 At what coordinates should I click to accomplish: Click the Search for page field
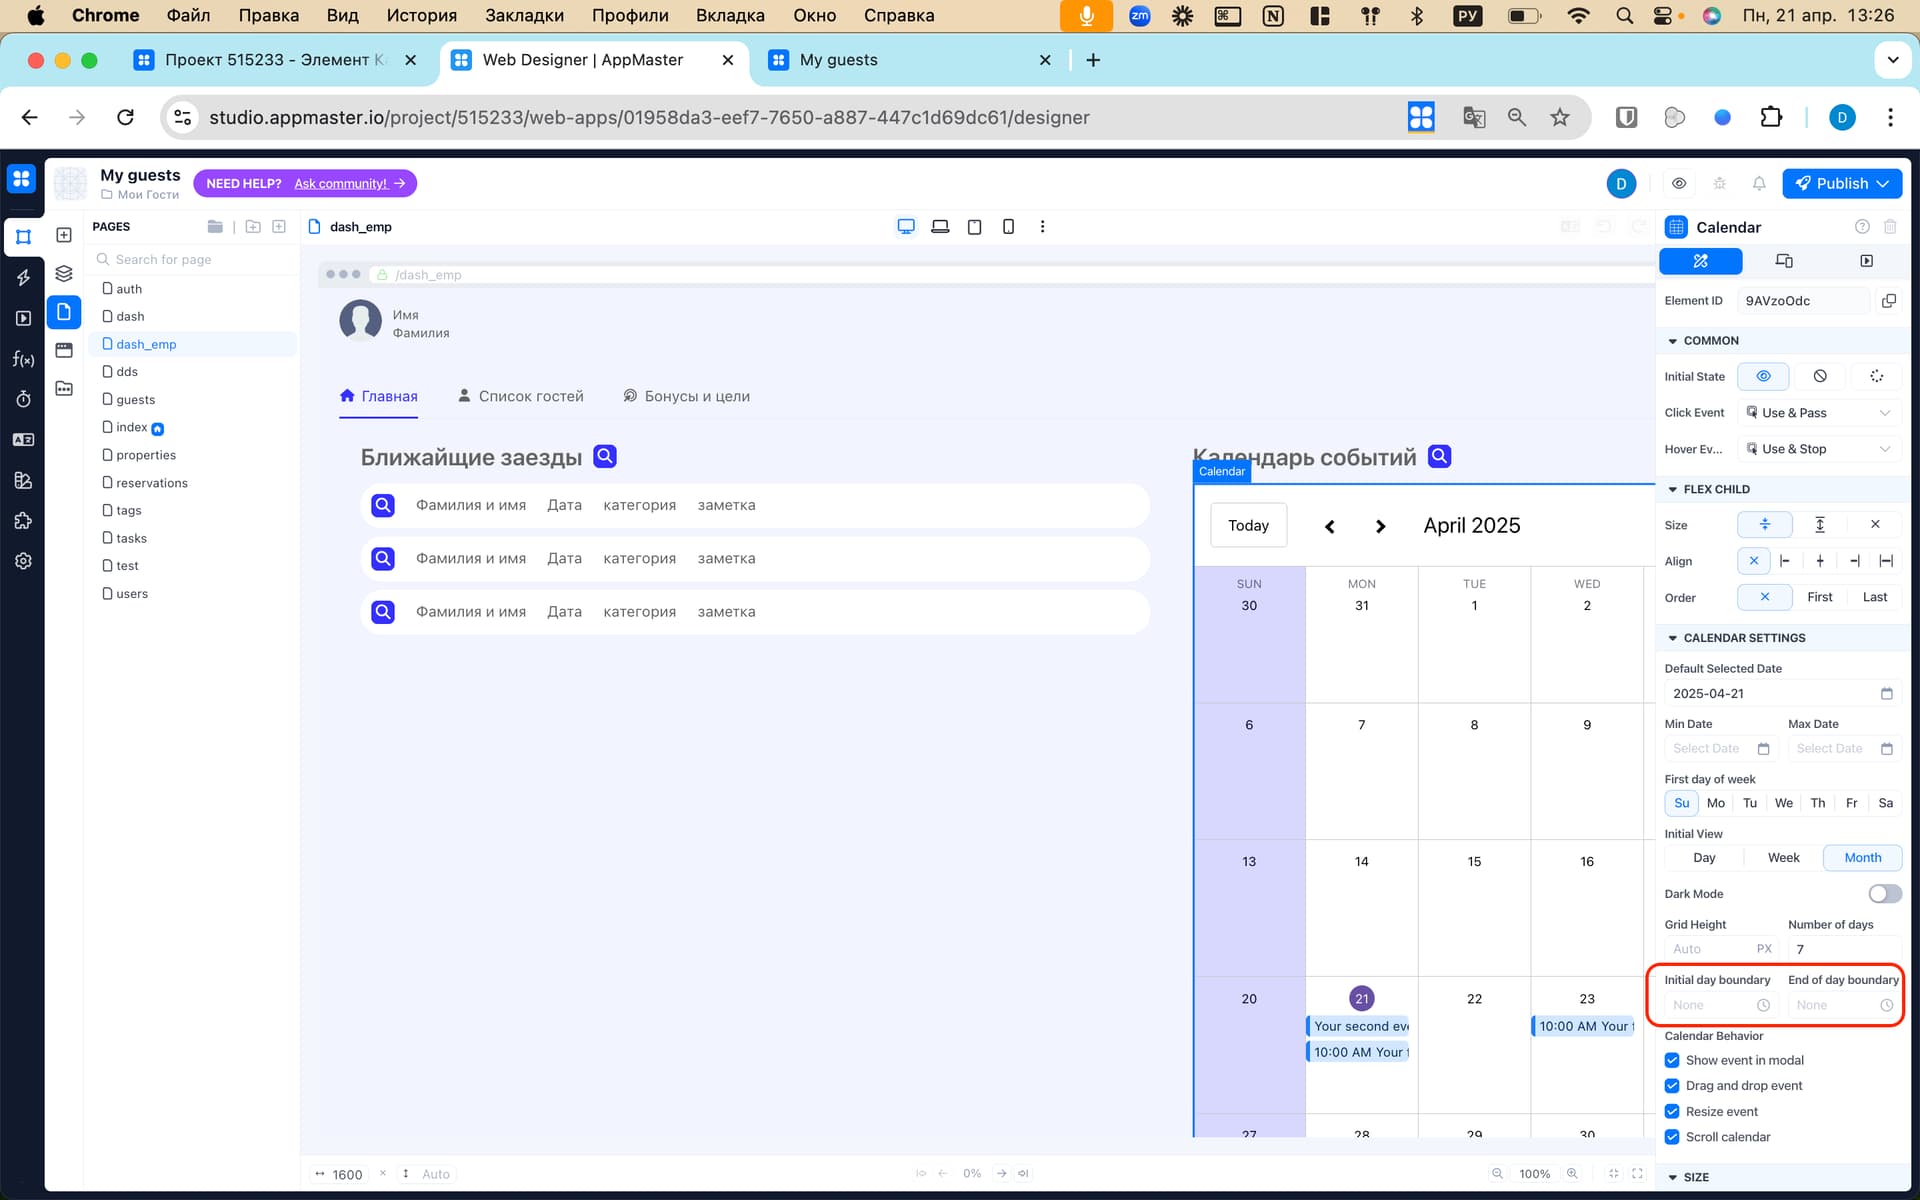[195, 259]
